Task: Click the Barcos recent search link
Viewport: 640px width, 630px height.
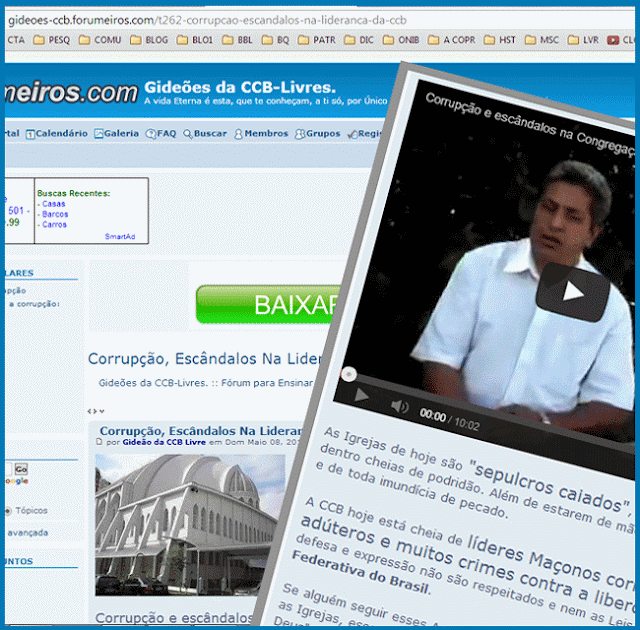Action: tap(55, 214)
